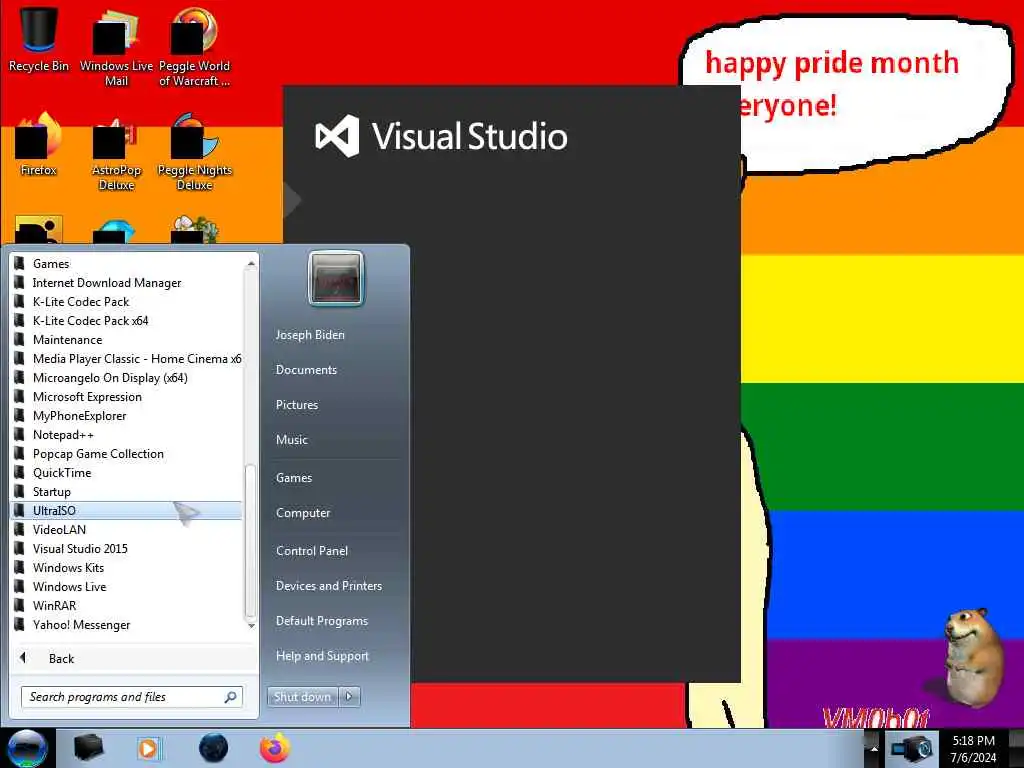Launch the Firefox desktop icon
The image size is (1024, 768).
[x=39, y=145]
